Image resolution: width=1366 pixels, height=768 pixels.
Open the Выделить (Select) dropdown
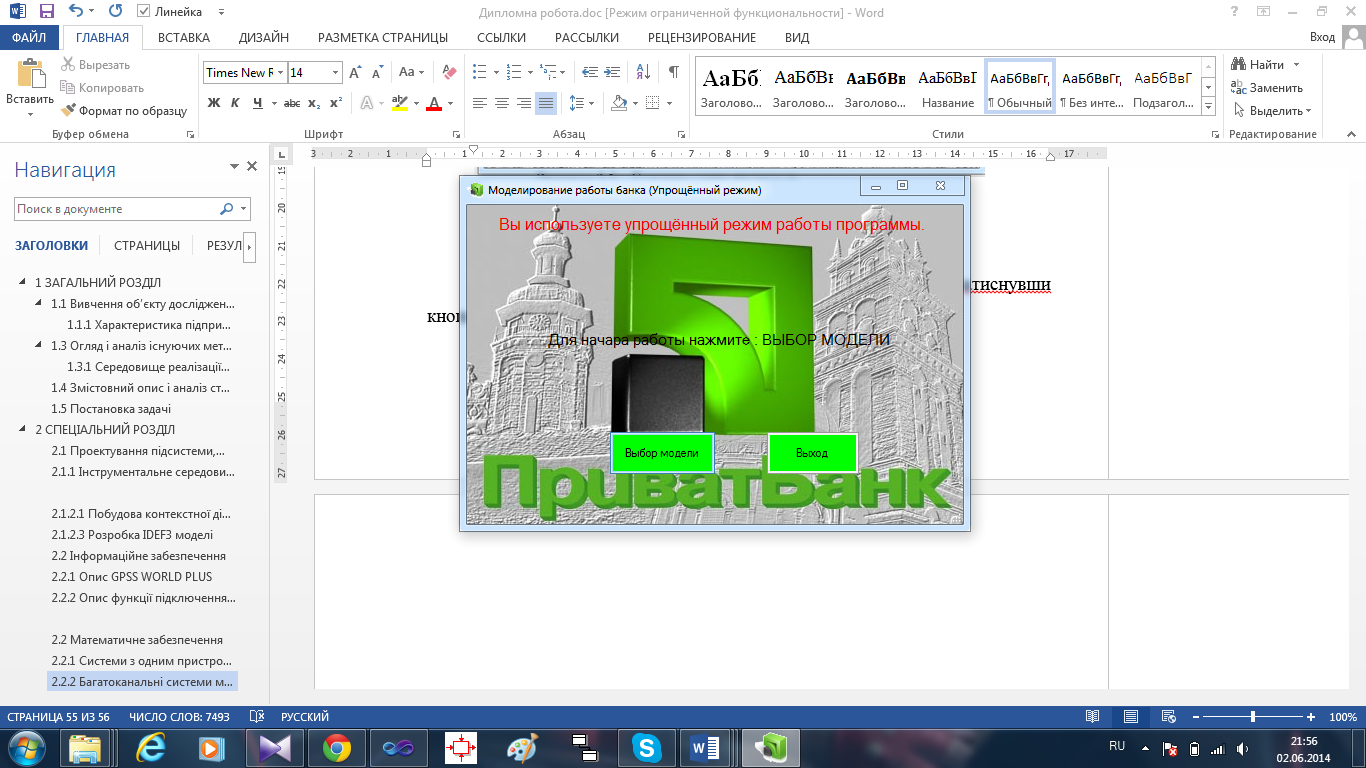click(x=1272, y=111)
